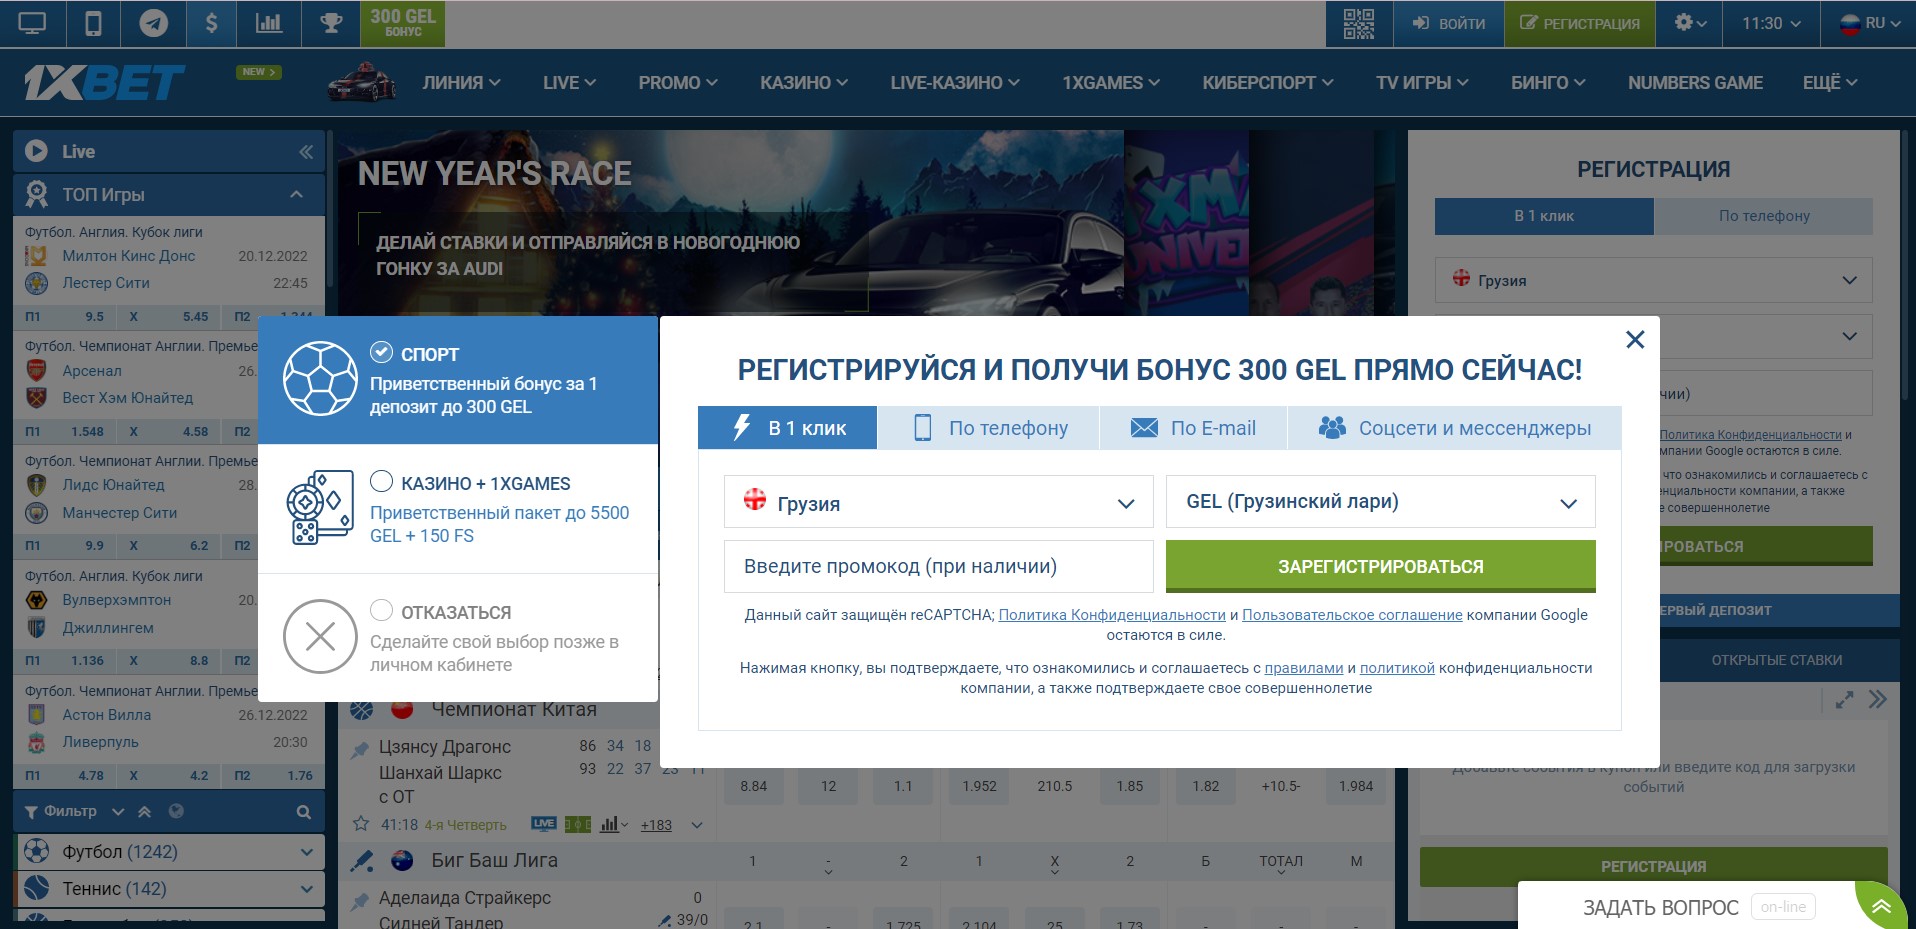Image resolution: width=1916 pixels, height=929 pixels.
Task: Open the 1XGAMES menu
Action: 1111,83
